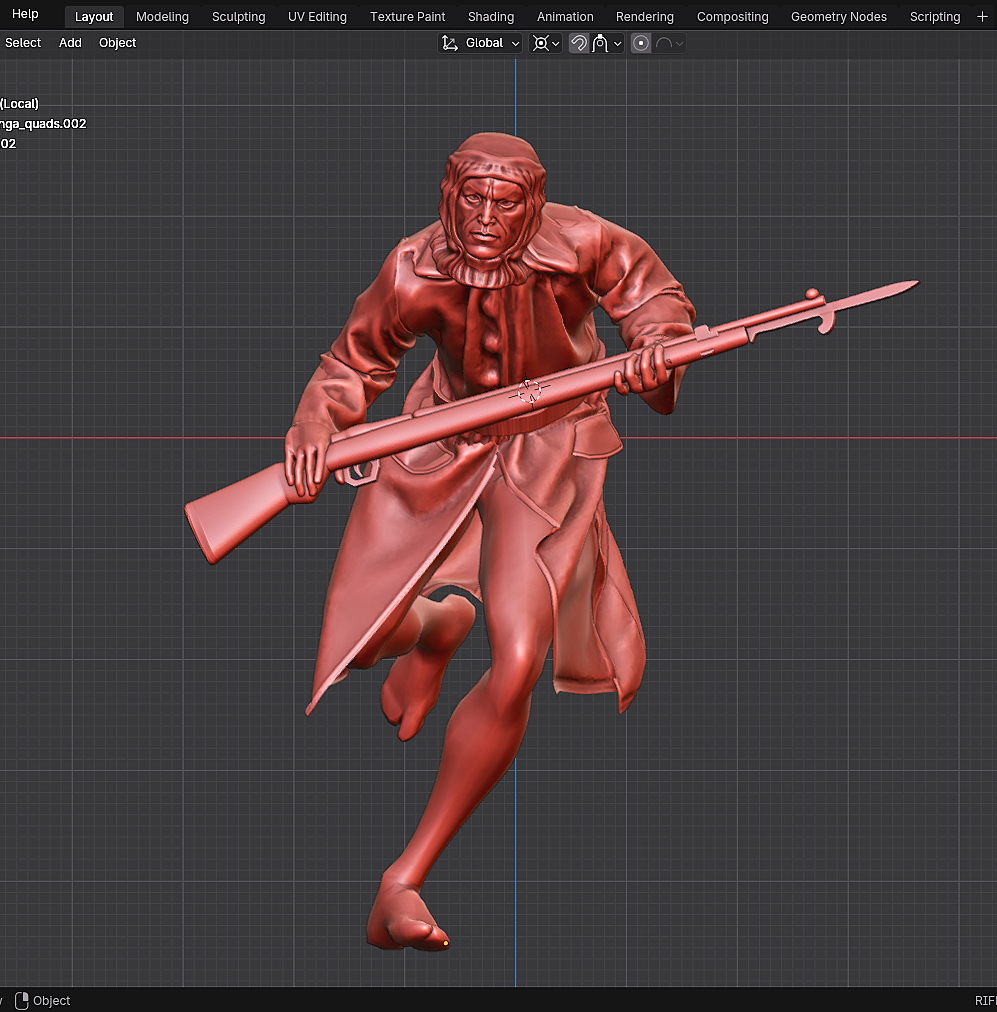The height and width of the screenshot is (1012, 997).
Task: Switch to the Modeling workspace tab
Action: 163,17
